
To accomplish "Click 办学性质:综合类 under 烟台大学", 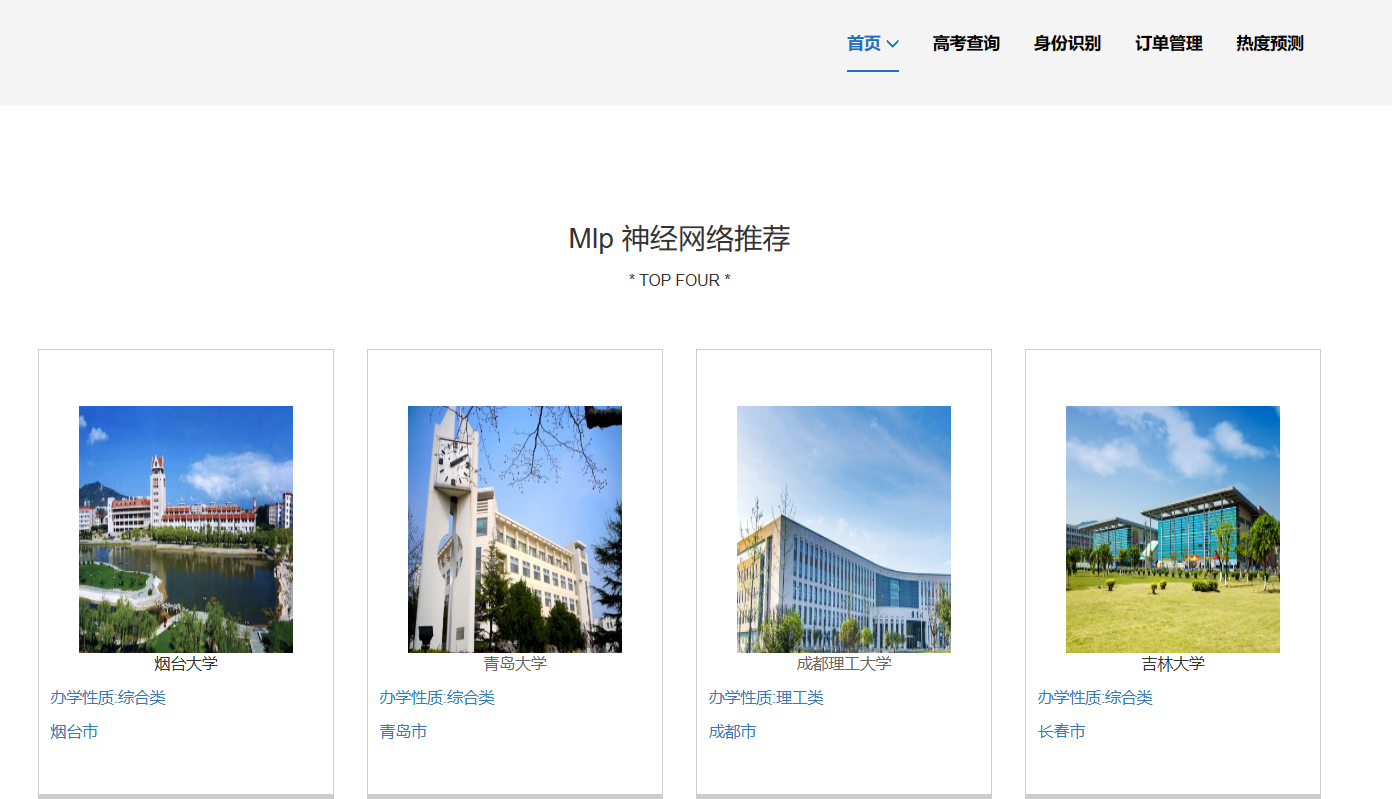I will point(108,698).
